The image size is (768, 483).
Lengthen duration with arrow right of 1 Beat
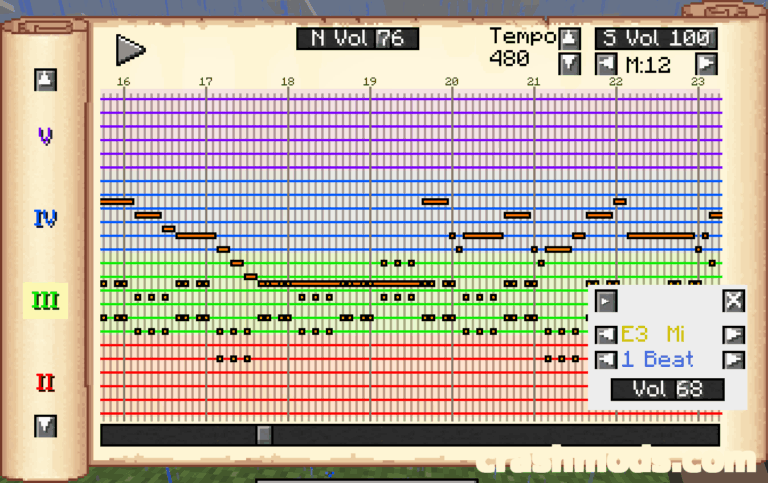point(734,360)
